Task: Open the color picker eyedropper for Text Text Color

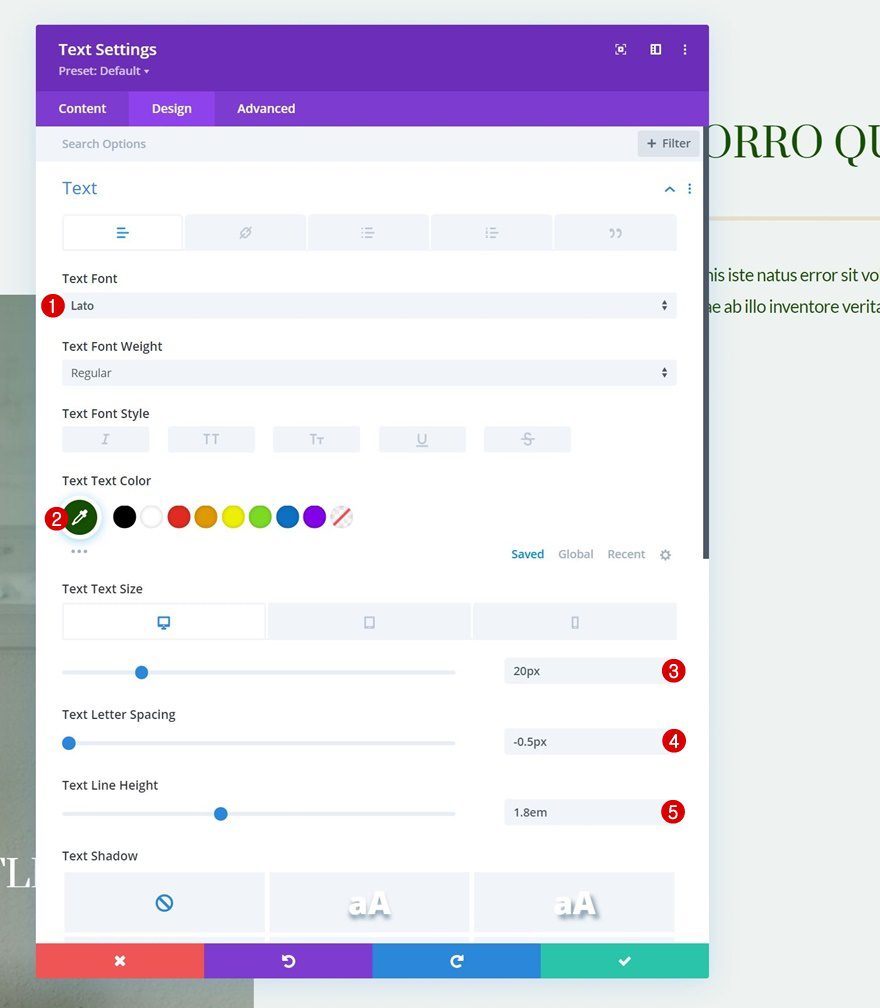Action: click(80, 517)
